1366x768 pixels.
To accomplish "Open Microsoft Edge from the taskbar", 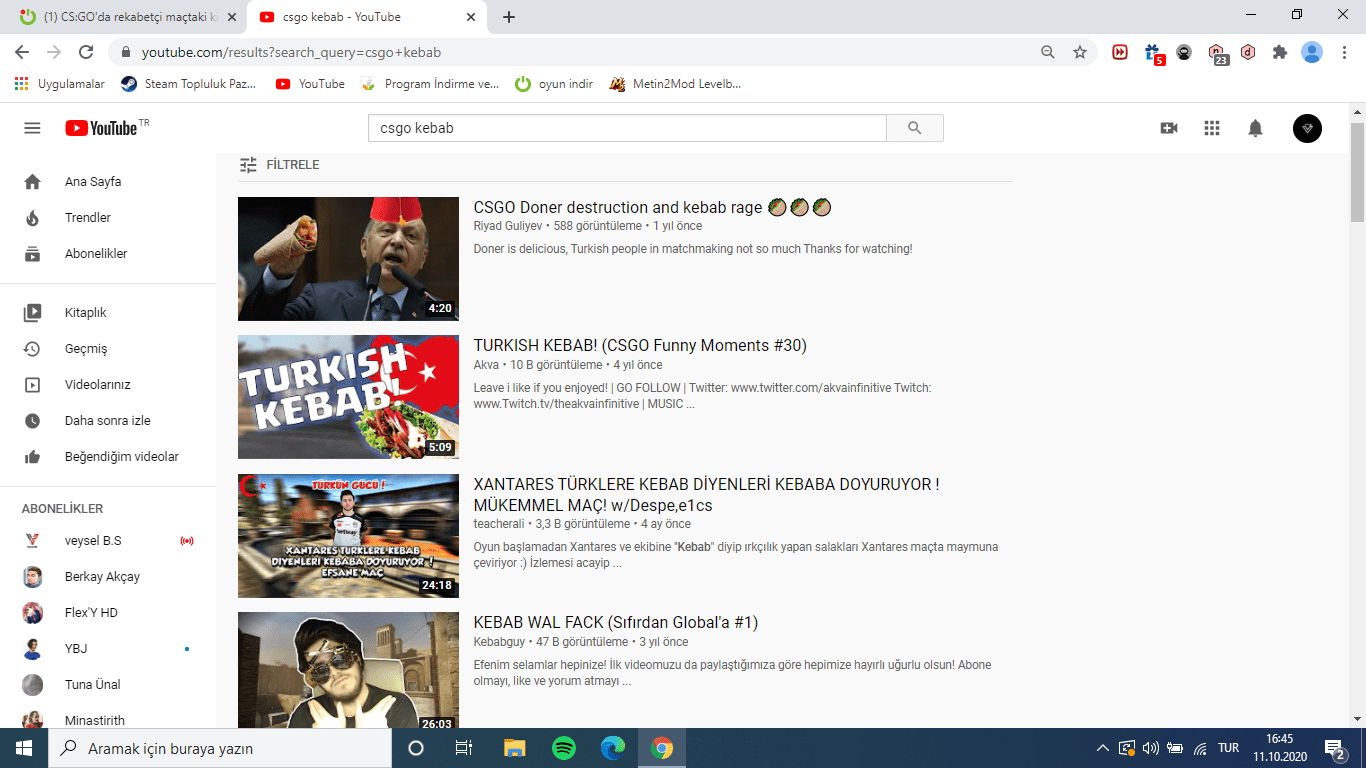I will [612, 748].
